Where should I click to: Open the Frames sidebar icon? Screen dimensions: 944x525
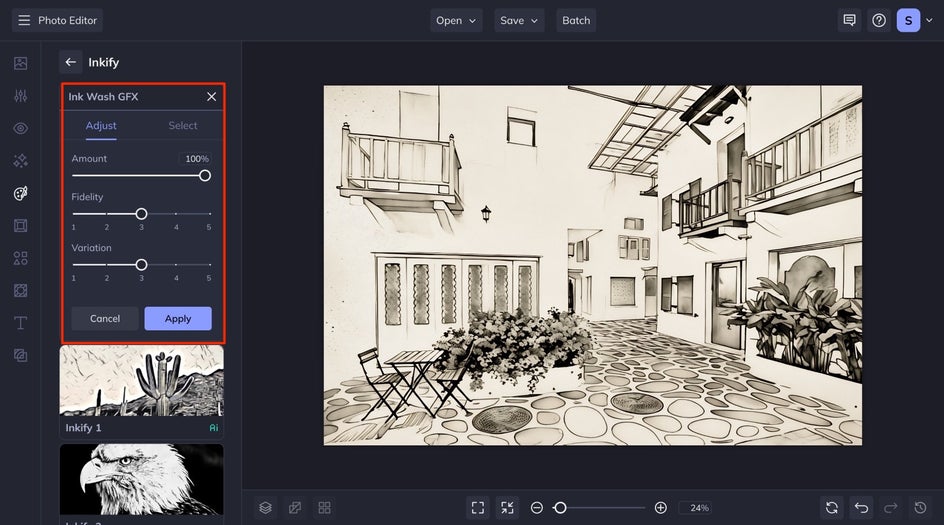(20, 226)
